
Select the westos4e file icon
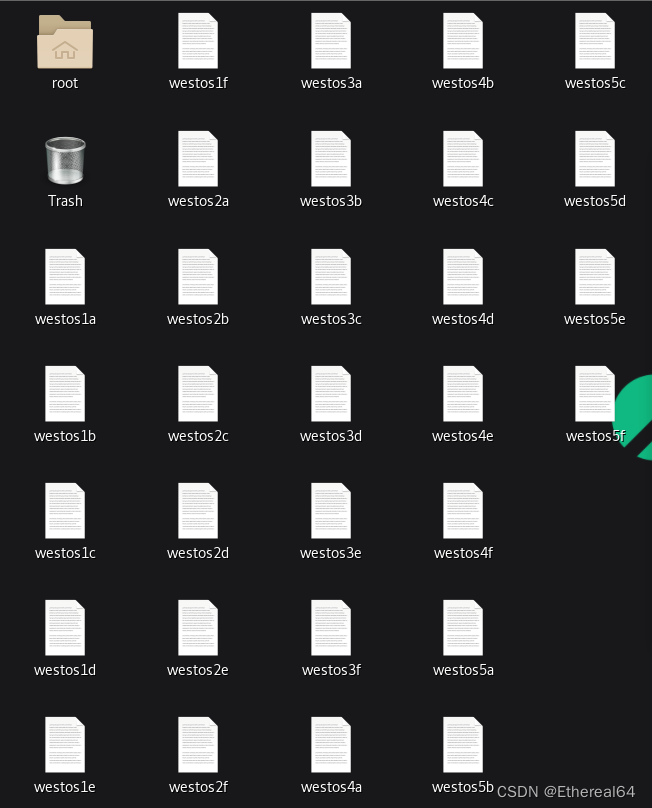coord(463,394)
